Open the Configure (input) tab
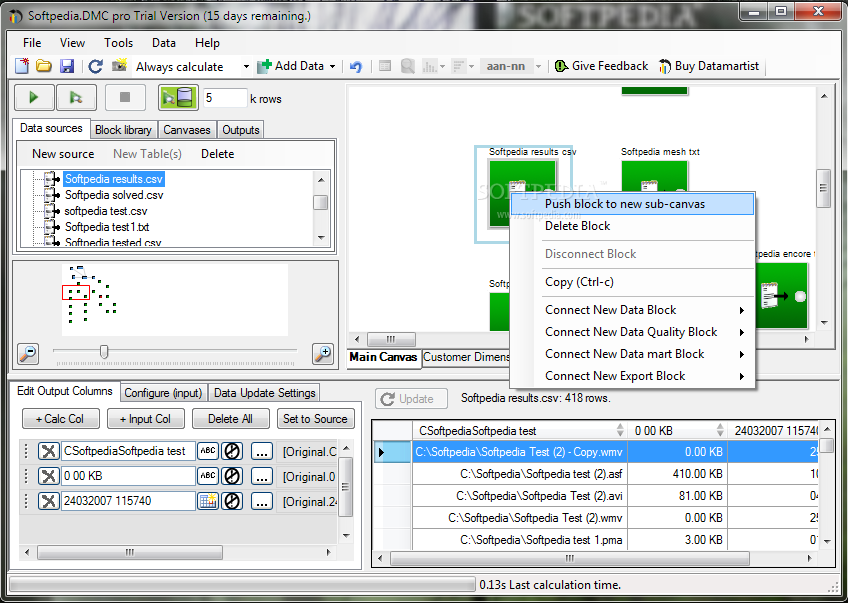 (163, 393)
